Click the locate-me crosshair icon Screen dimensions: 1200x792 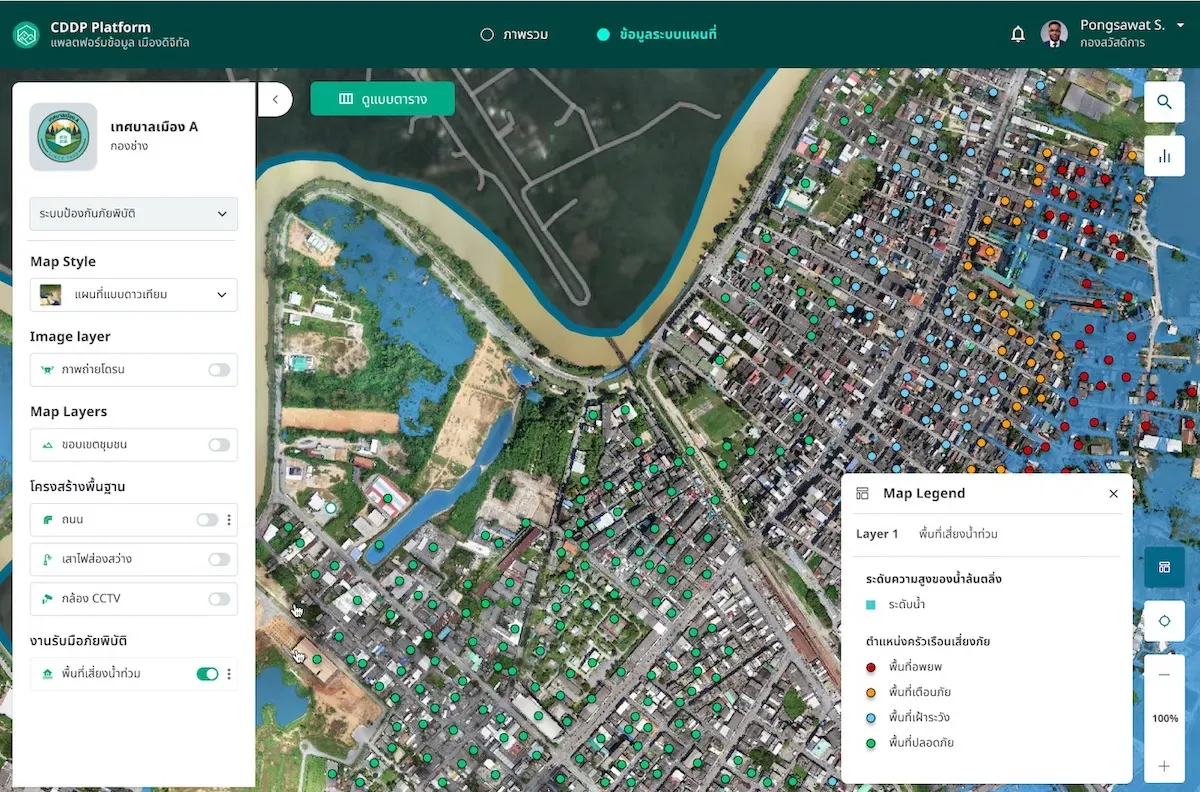click(1164, 621)
